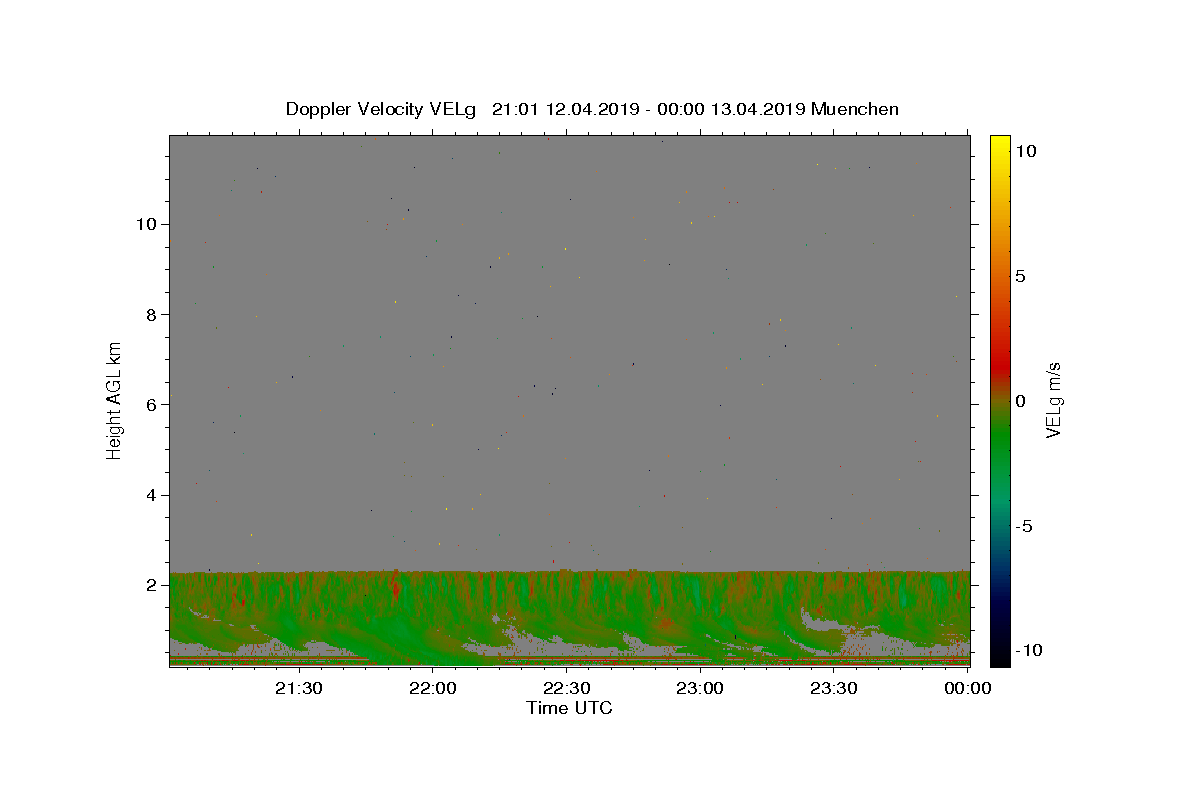Click the height axis label 8

click(152, 314)
